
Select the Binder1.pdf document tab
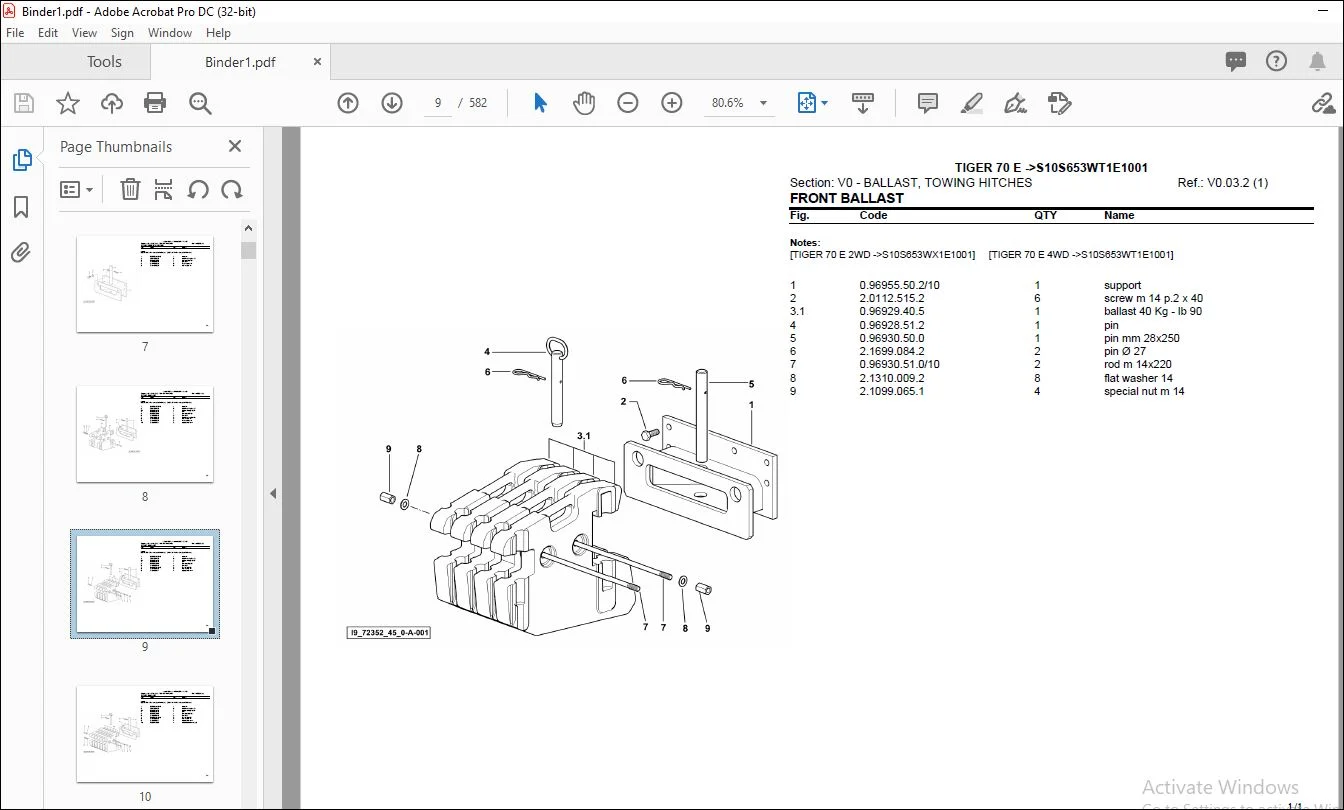[x=240, y=62]
